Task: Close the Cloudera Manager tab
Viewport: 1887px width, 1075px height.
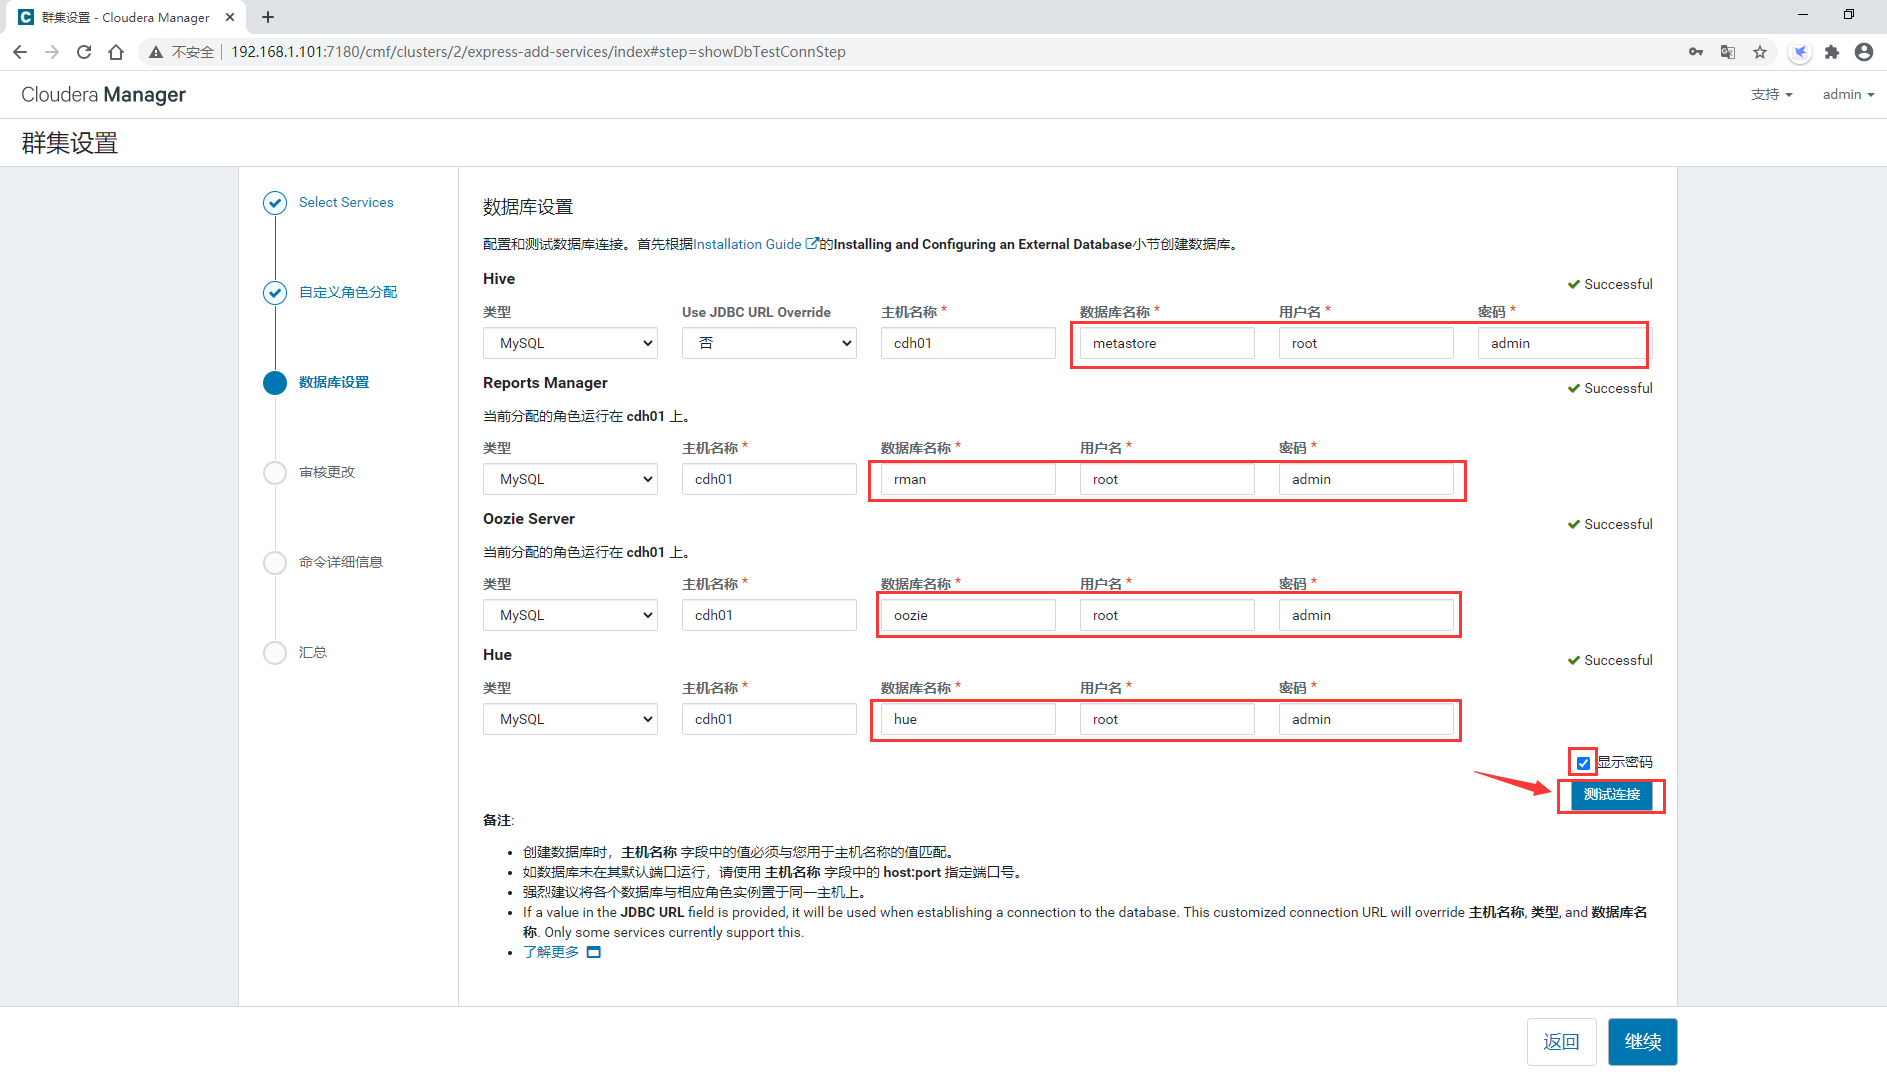Action: (x=230, y=17)
